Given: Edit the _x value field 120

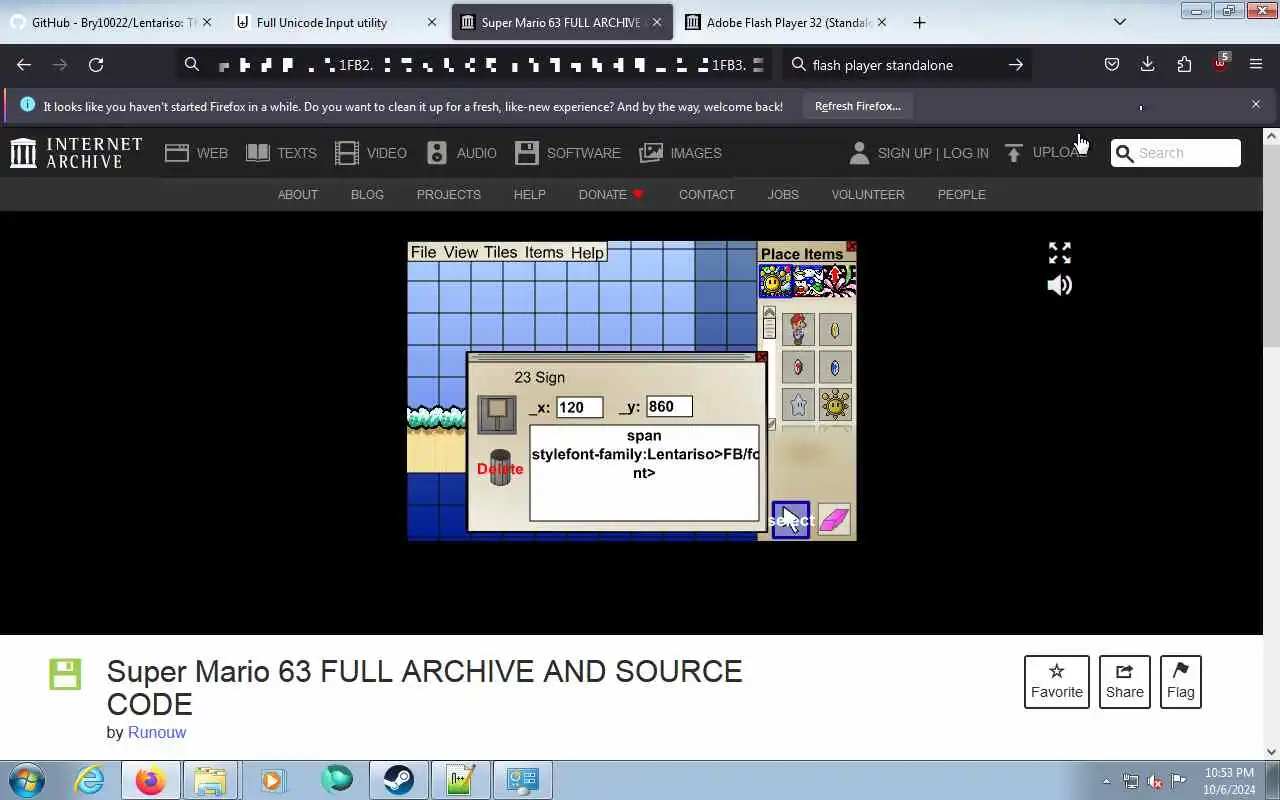Looking at the screenshot, I should coord(579,407).
